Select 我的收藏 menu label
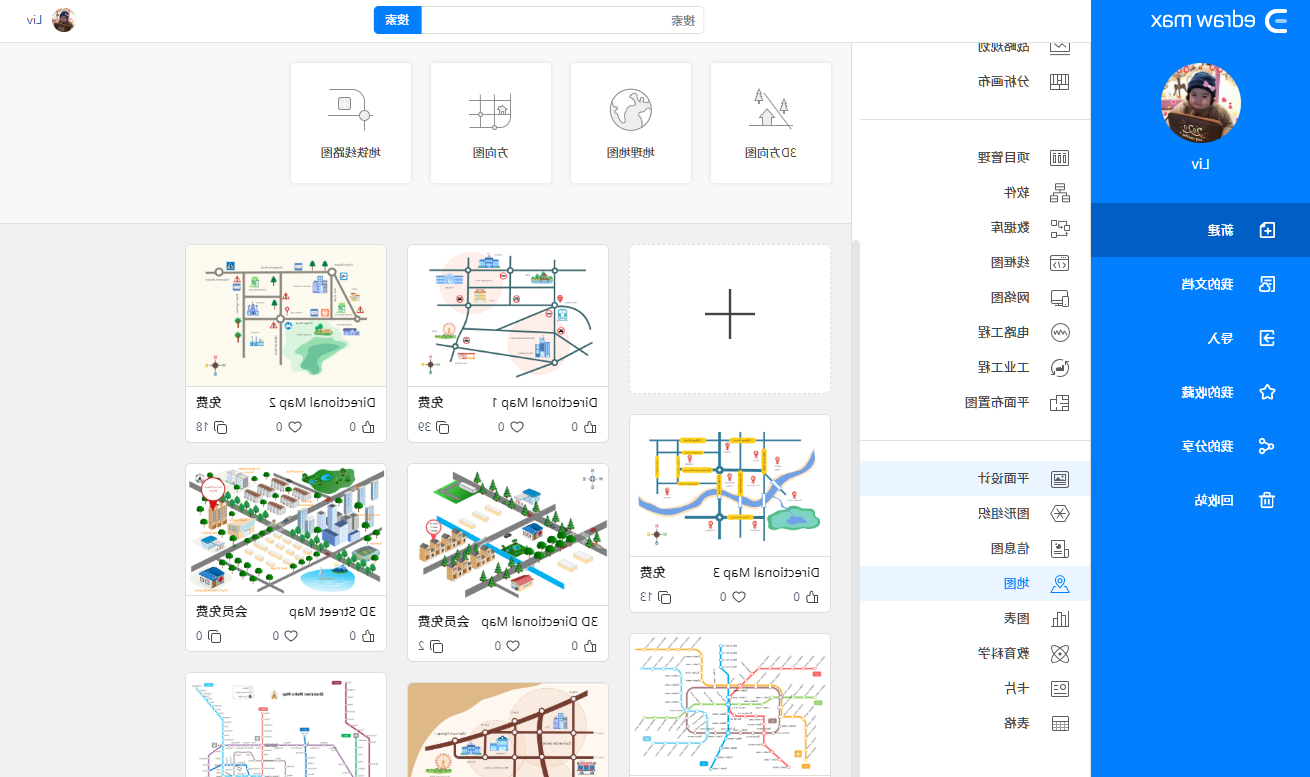1310x777 pixels. pyautogui.click(x=1208, y=392)
